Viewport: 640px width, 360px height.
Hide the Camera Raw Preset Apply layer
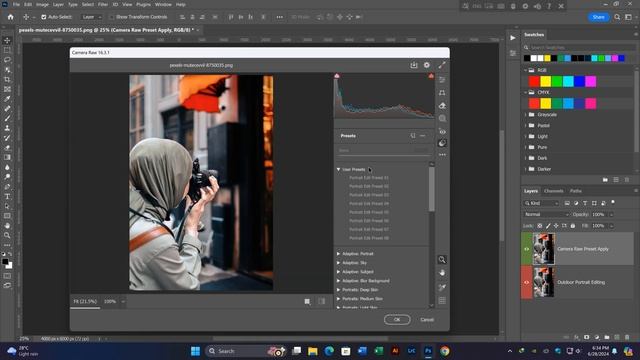[x=527, y=249]
